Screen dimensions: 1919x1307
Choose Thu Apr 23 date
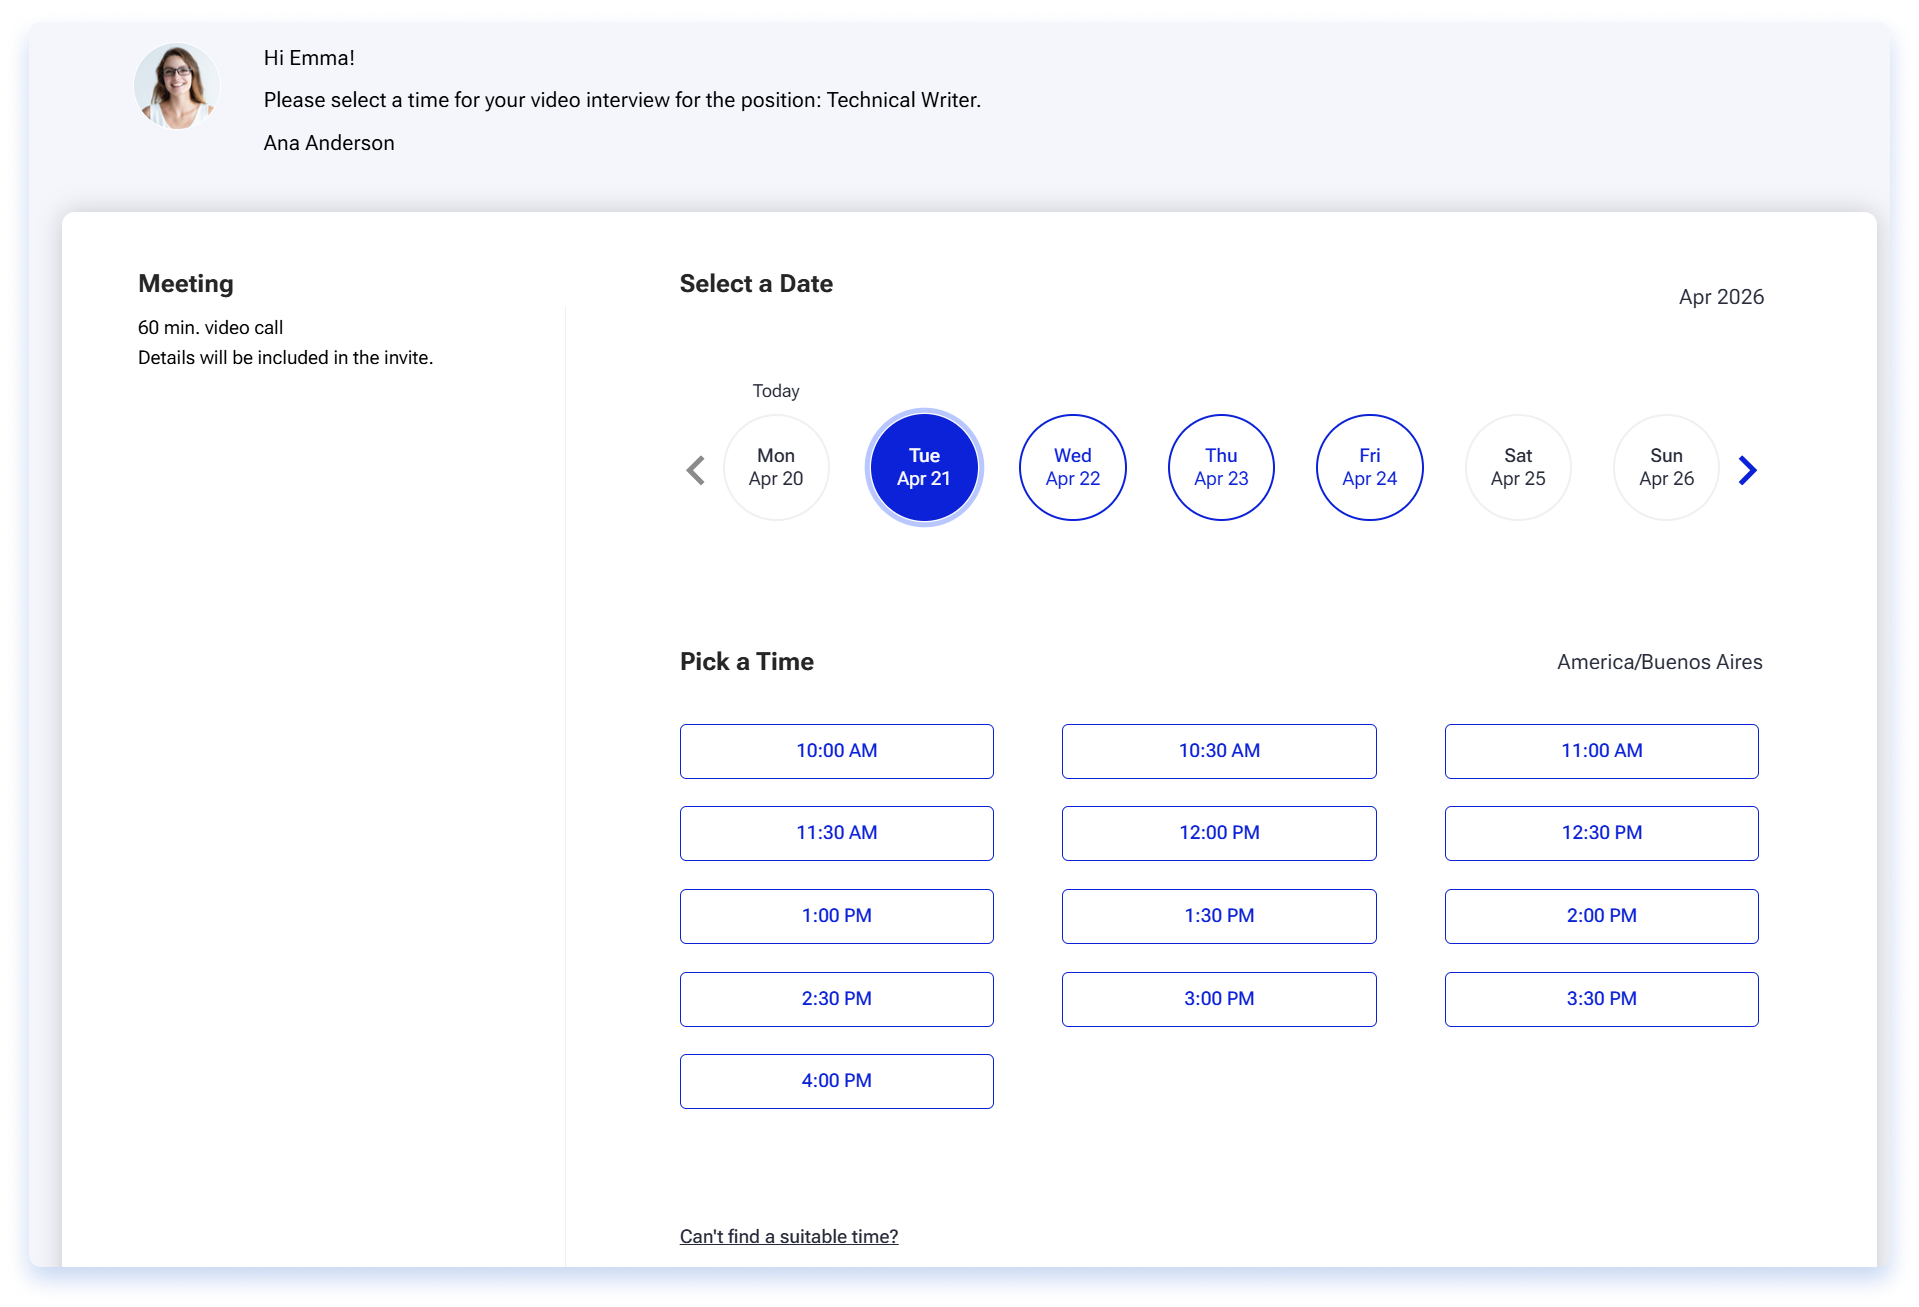coord(1221,467)
